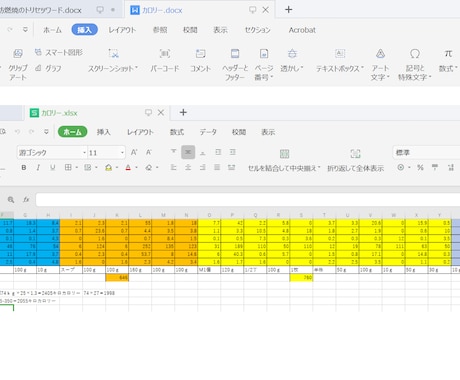Open the 標準 number format dropdown

click(427, 153)
